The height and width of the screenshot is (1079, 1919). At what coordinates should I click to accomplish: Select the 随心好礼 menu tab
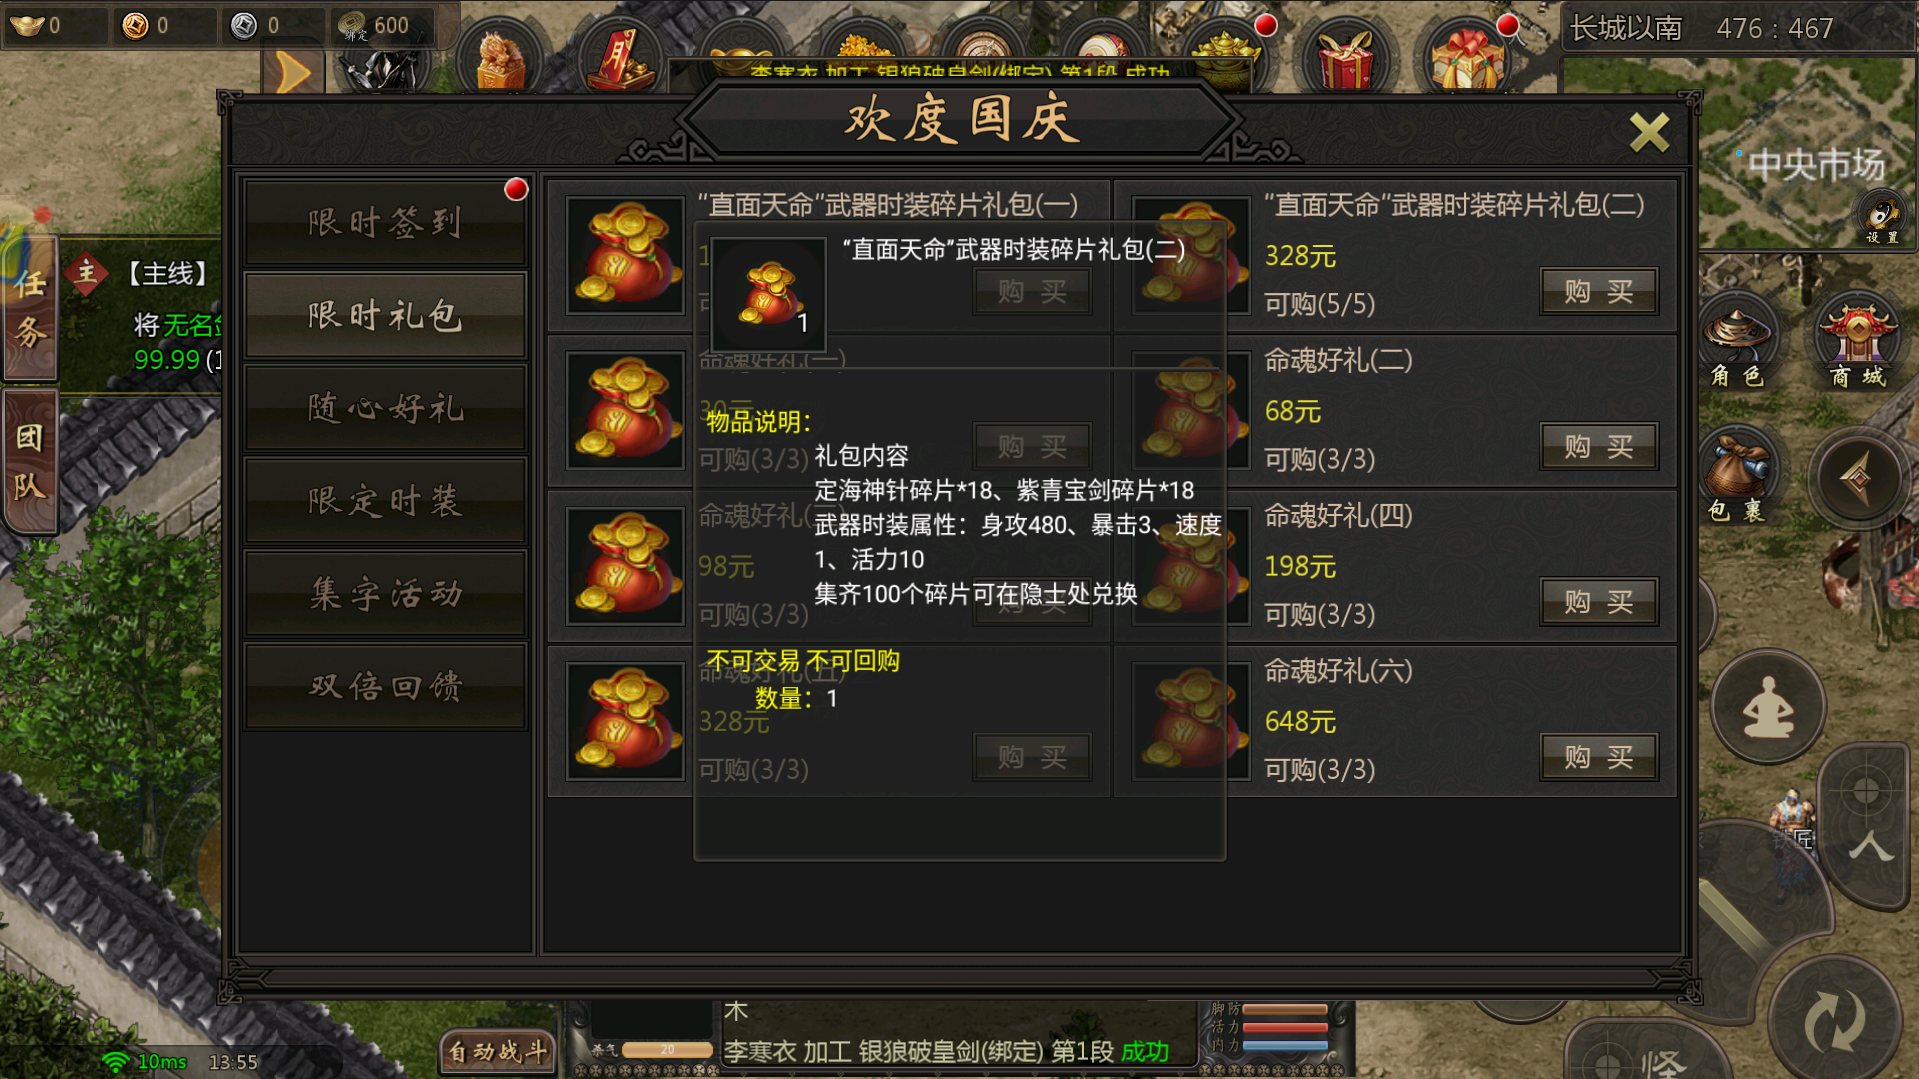[x=385, y=408]
